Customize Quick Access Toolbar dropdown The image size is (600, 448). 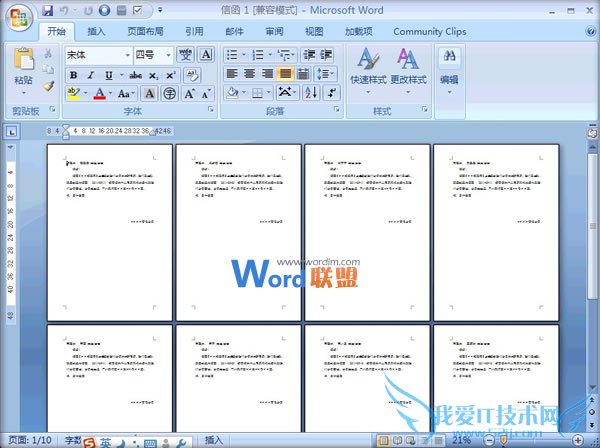(160, 10)
